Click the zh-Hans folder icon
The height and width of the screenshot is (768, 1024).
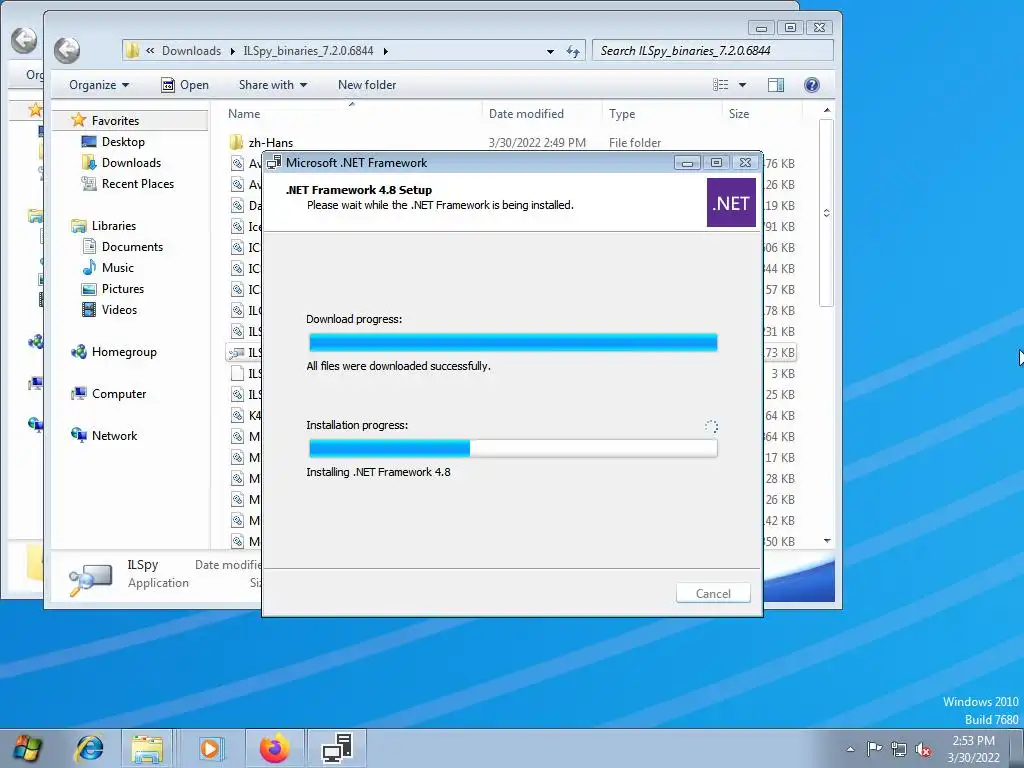[236, 142]
